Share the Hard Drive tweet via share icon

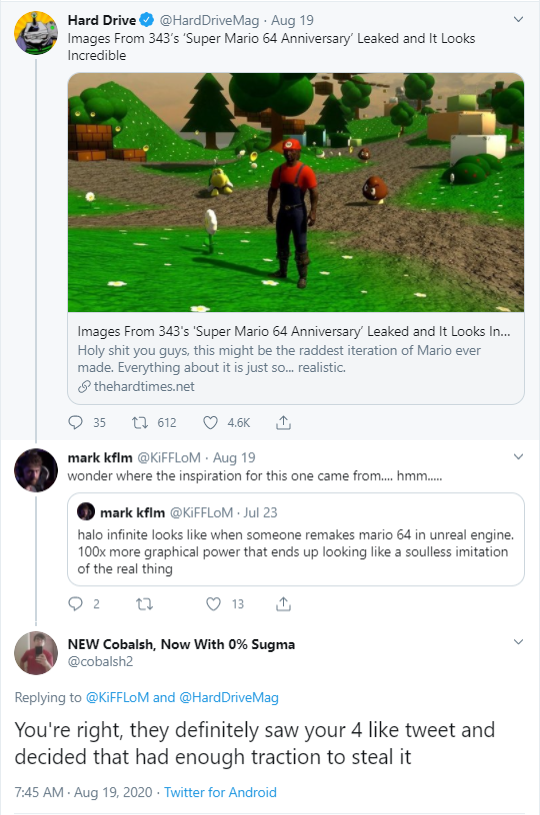pyautogui.click(x=283, y=422)
